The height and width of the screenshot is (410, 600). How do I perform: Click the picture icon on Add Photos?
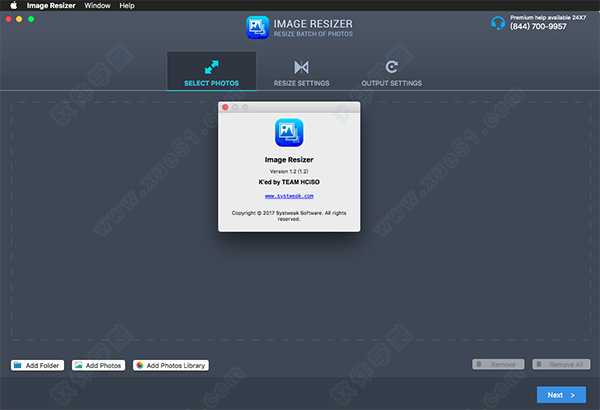click(78, 365)
